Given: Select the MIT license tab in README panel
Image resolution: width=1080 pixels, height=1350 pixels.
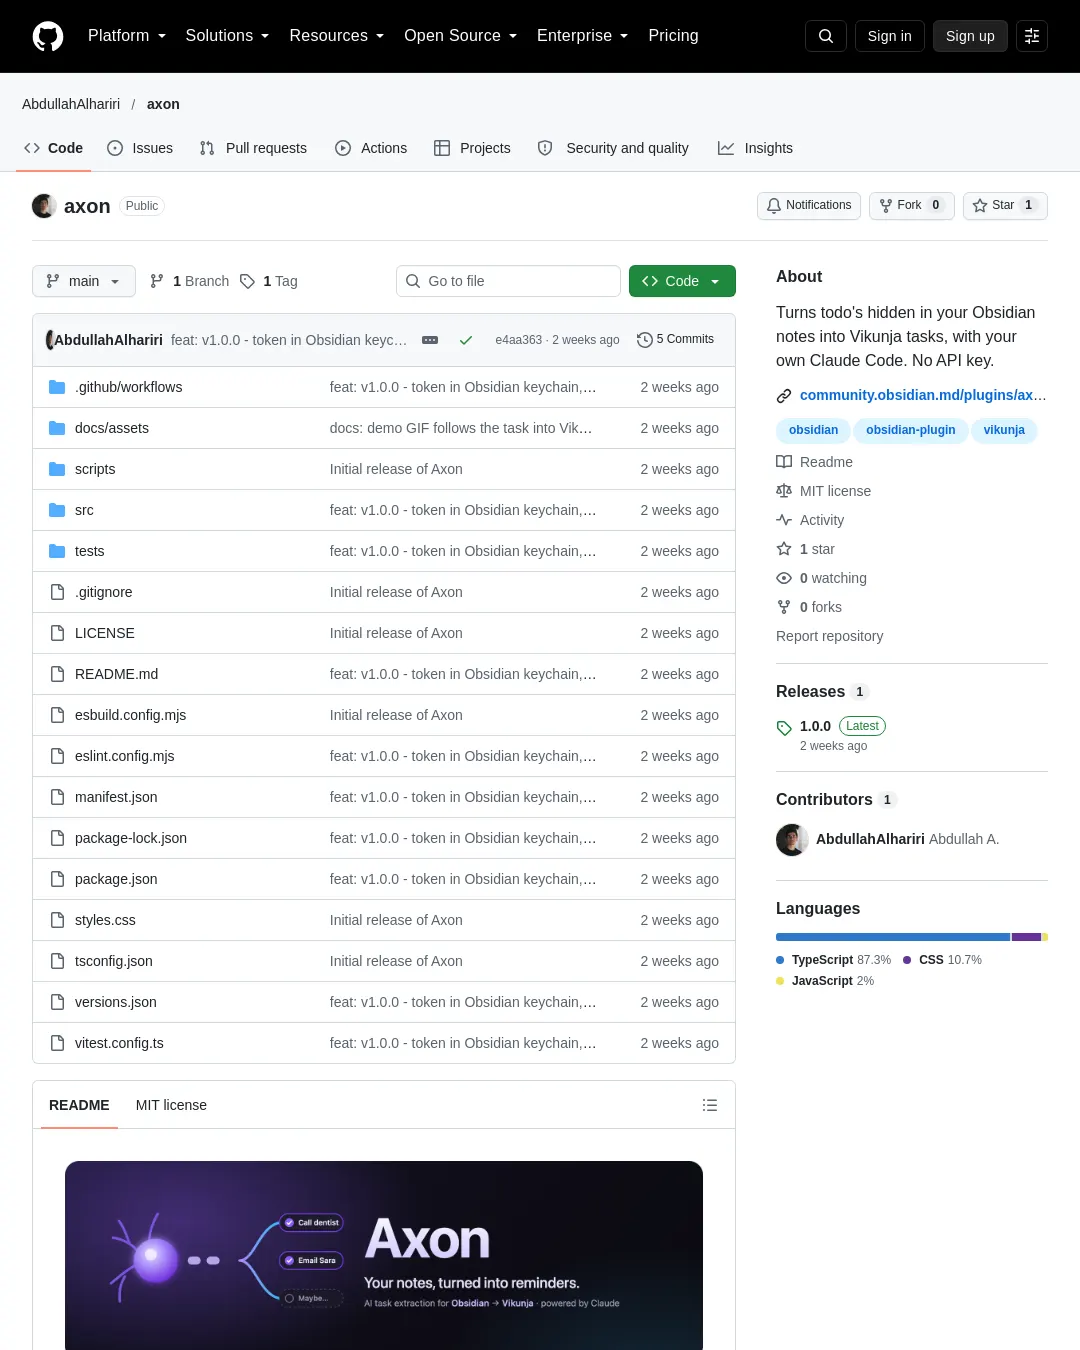Looking at the screenshot, I should [x=171, y=1105].
